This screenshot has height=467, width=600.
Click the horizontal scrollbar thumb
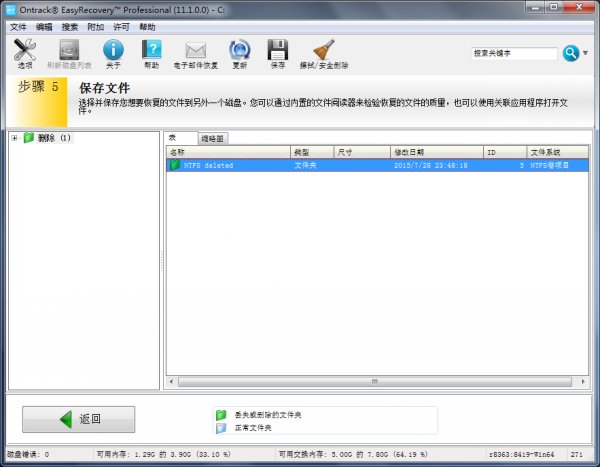point(375,382)
